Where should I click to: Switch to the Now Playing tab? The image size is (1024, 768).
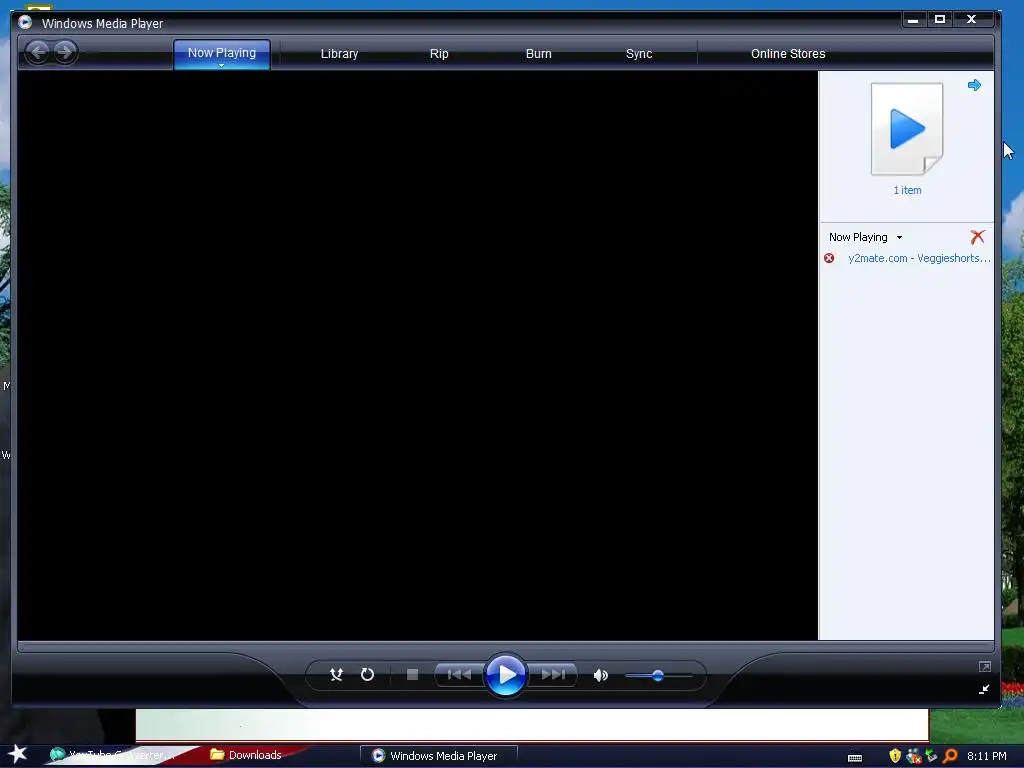pyautogui.click(x=221, y=52)
